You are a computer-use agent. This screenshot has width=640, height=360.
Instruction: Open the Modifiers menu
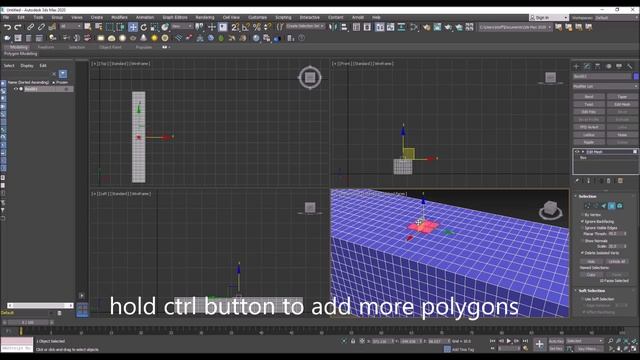[119, 18]
